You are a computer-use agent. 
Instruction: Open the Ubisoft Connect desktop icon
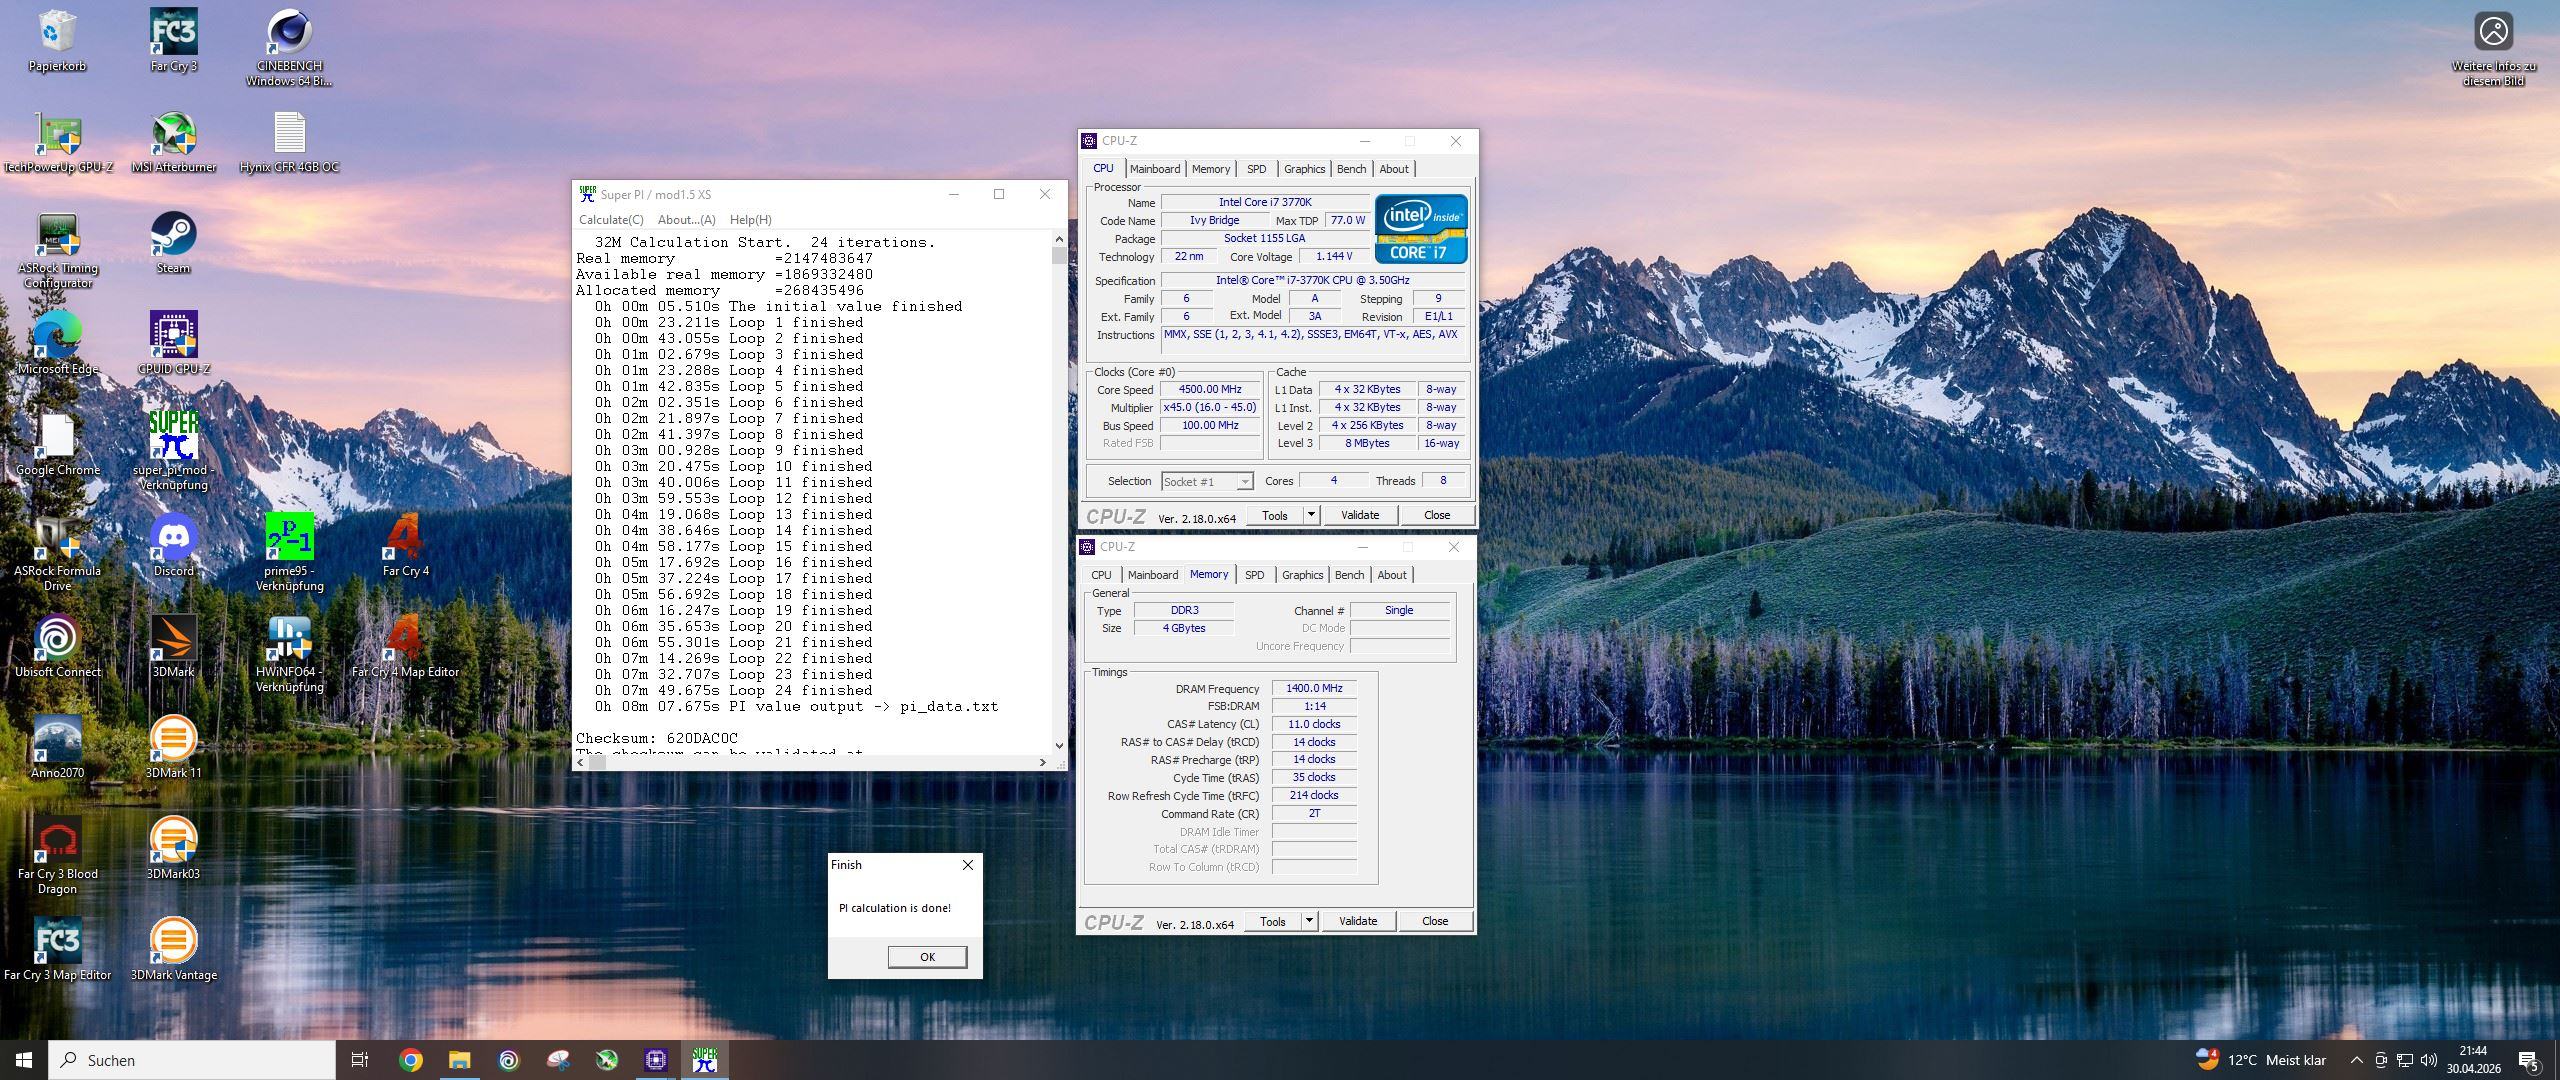pos(57,647)
